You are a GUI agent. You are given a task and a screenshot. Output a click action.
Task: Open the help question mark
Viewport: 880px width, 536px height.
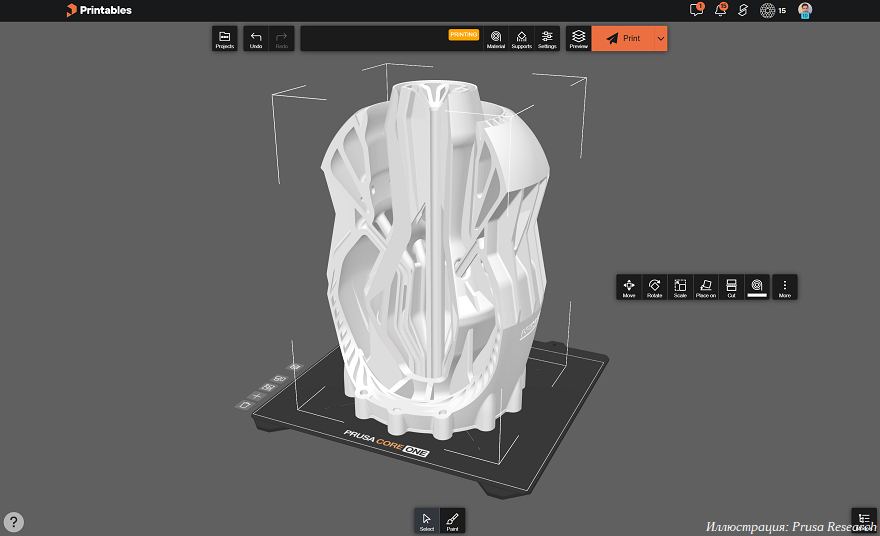(14, 522)
